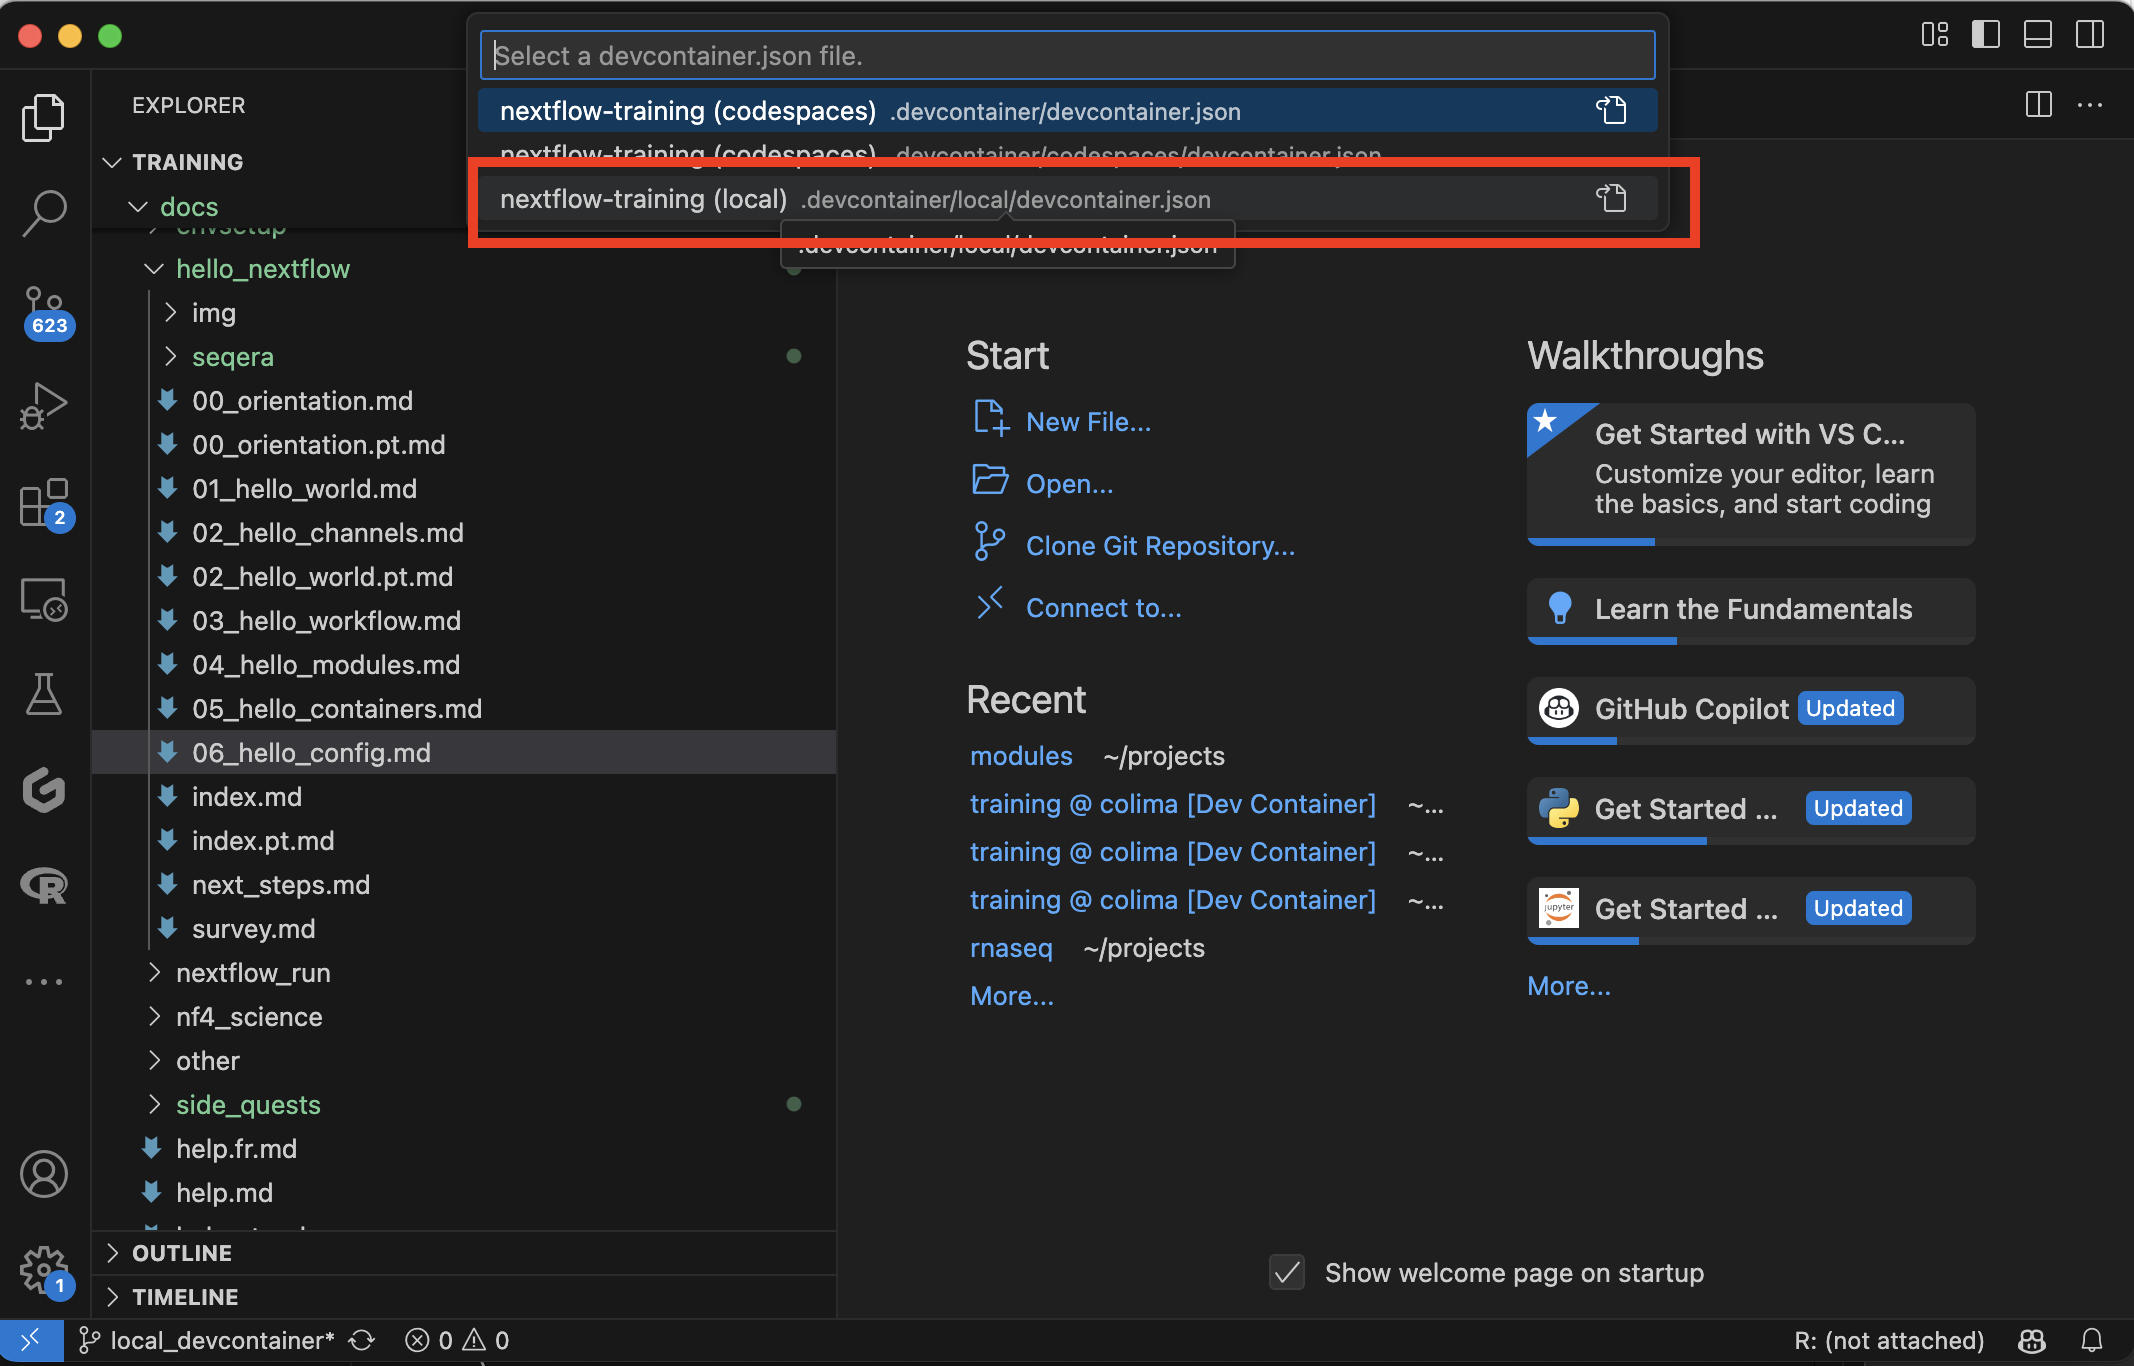Click the remote window indicator in status bar
The image size is (2134, 1366).
[x=31, y=1340]
